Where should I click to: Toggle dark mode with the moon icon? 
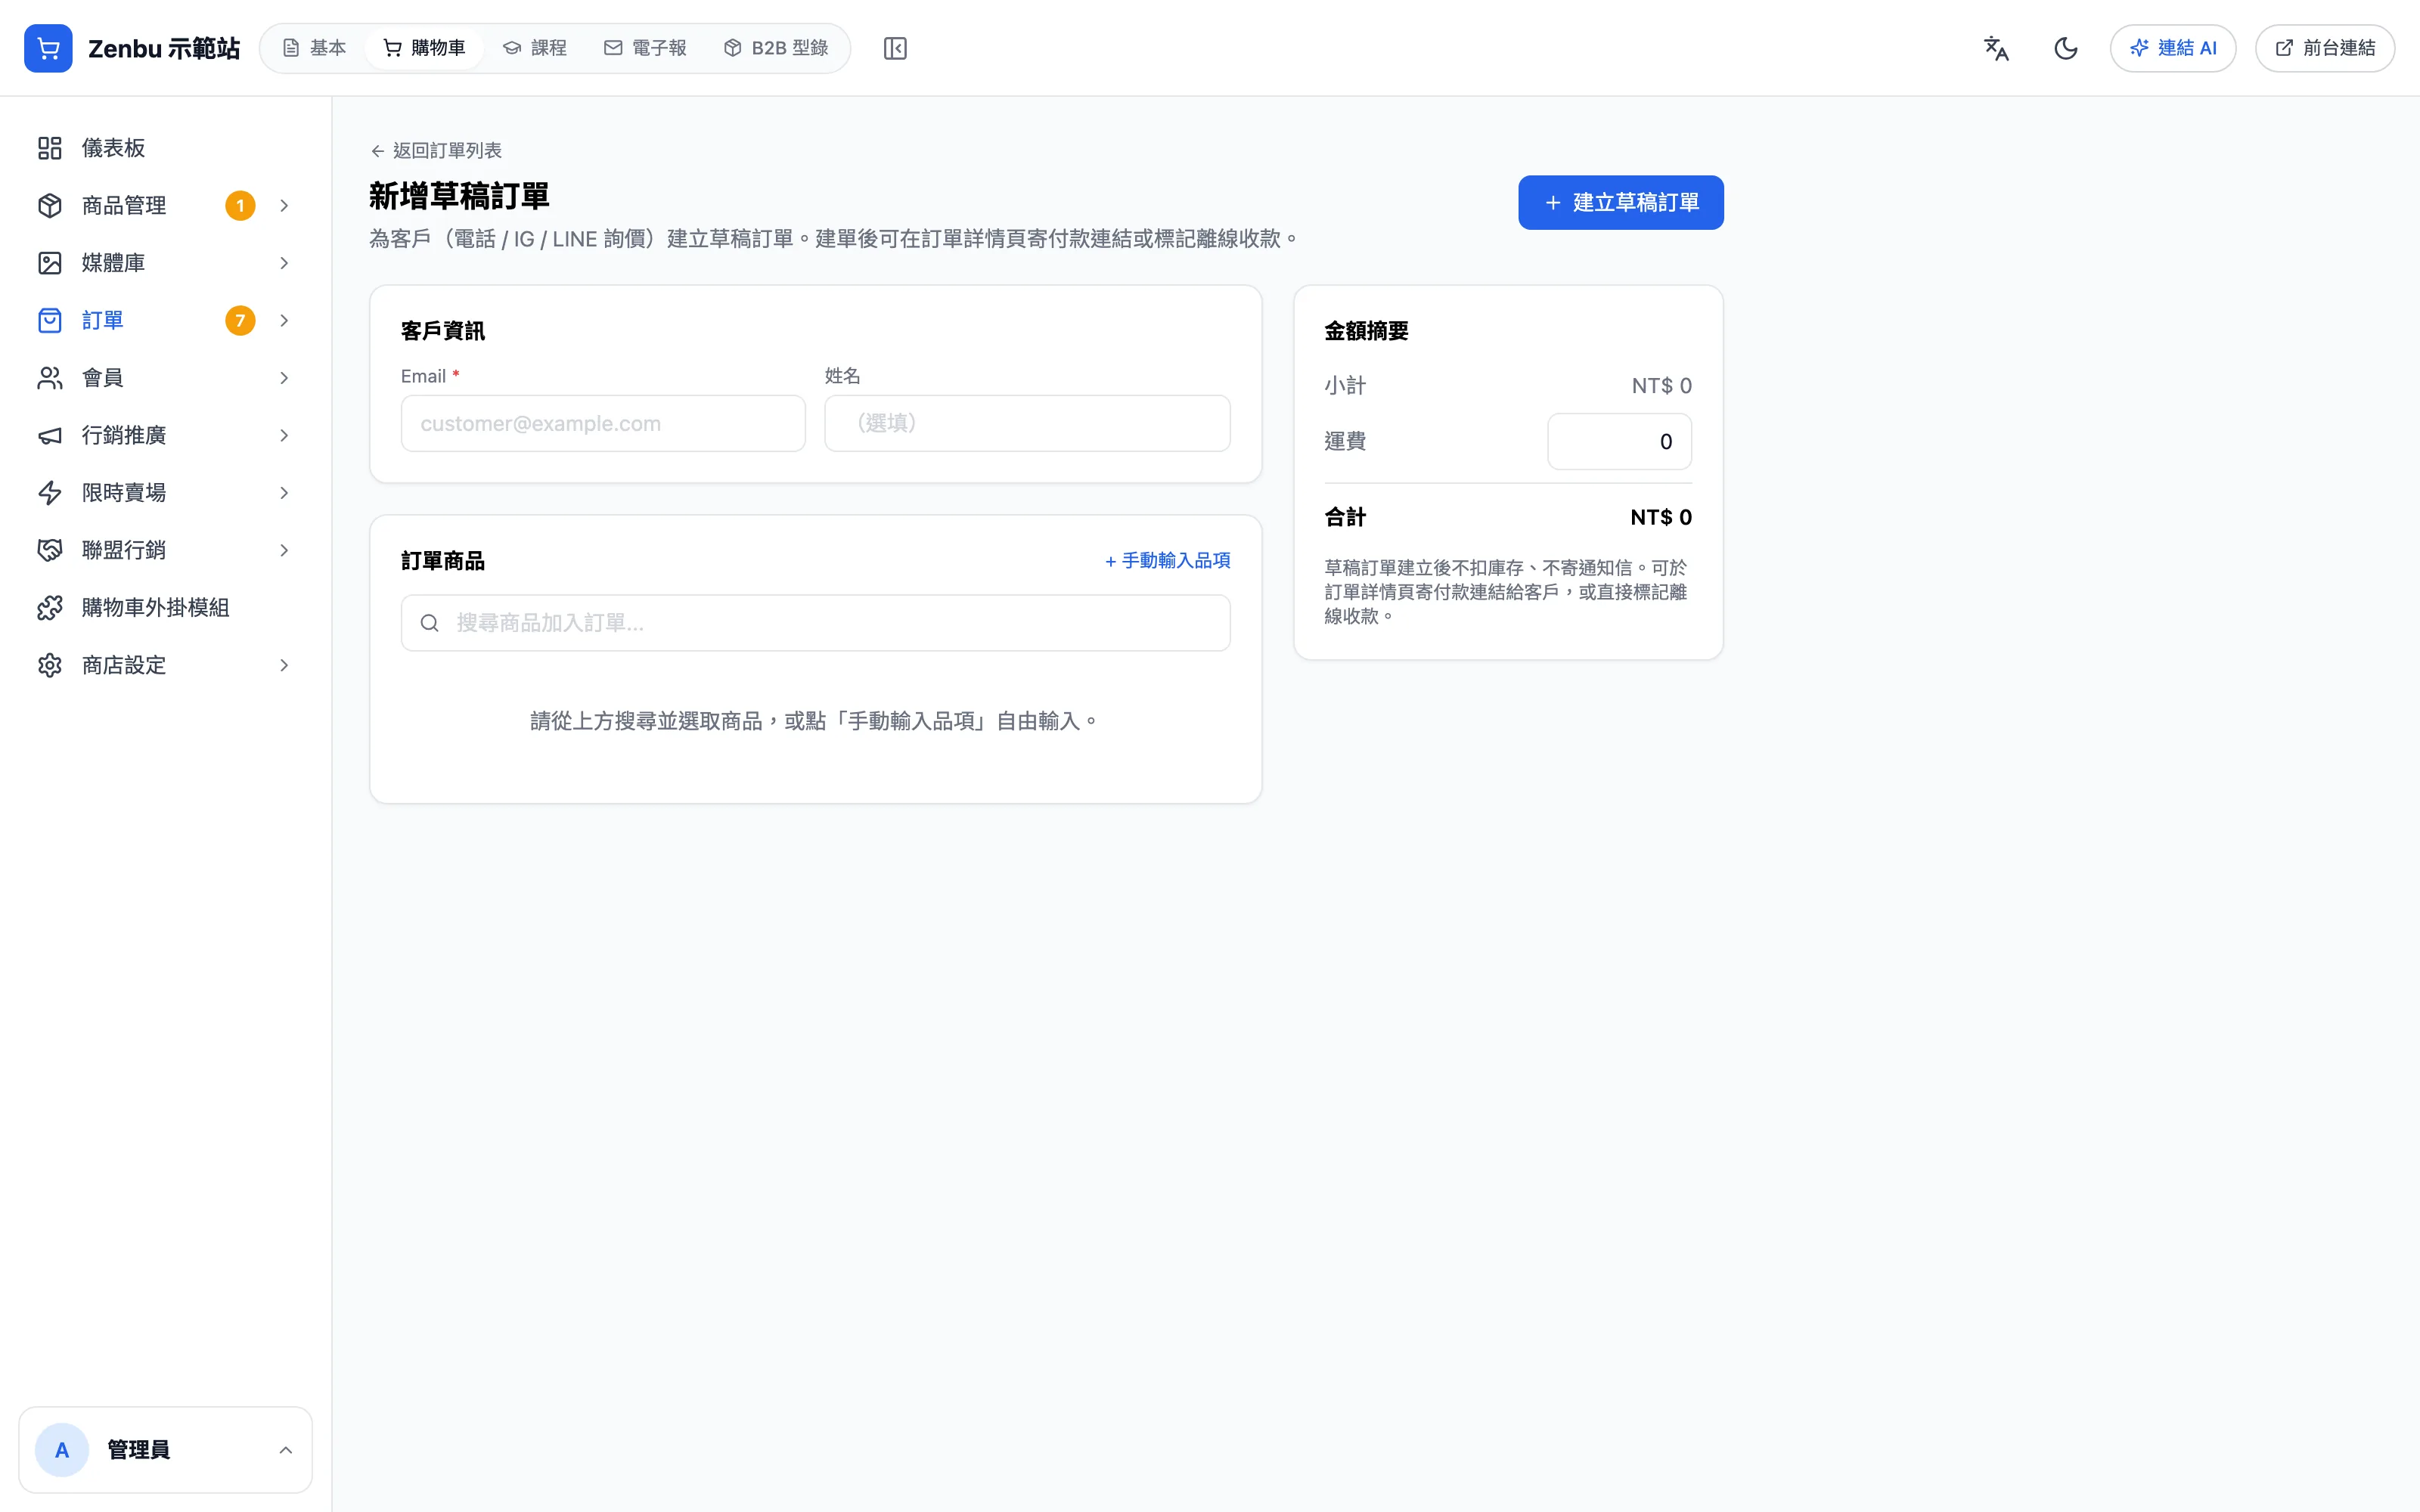(x=2066, y=48)
